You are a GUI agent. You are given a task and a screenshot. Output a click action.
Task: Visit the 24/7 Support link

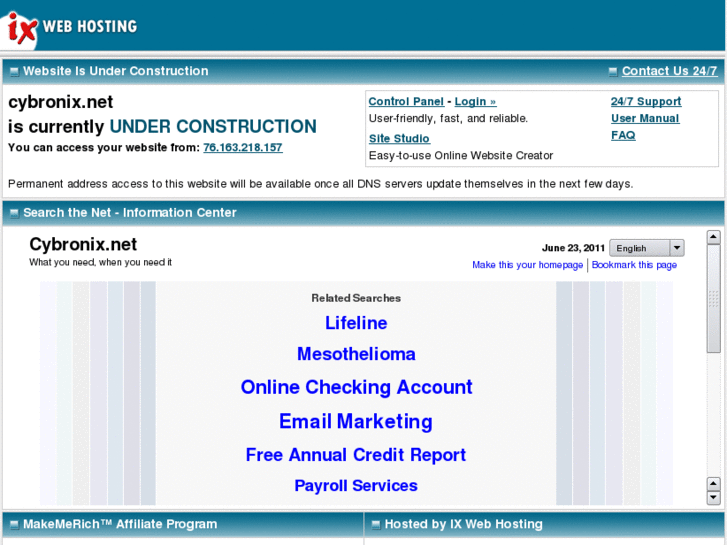pyautogui.click(x=646, y=102)
